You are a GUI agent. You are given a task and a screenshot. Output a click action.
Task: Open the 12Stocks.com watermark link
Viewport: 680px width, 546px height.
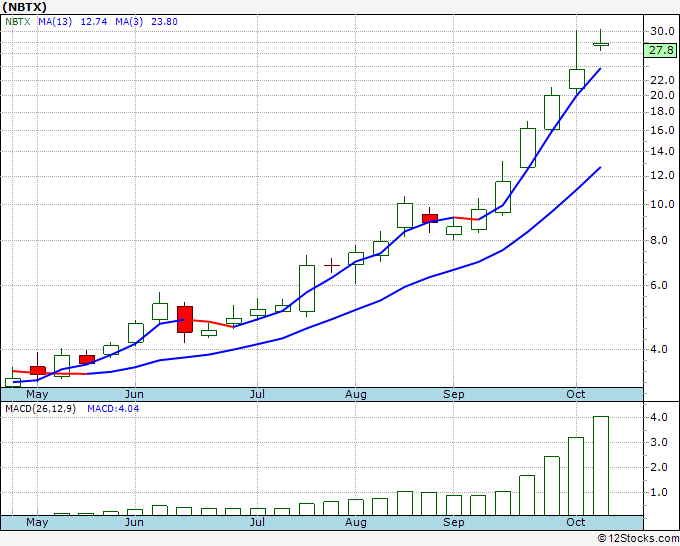click(x=638, y=538)
